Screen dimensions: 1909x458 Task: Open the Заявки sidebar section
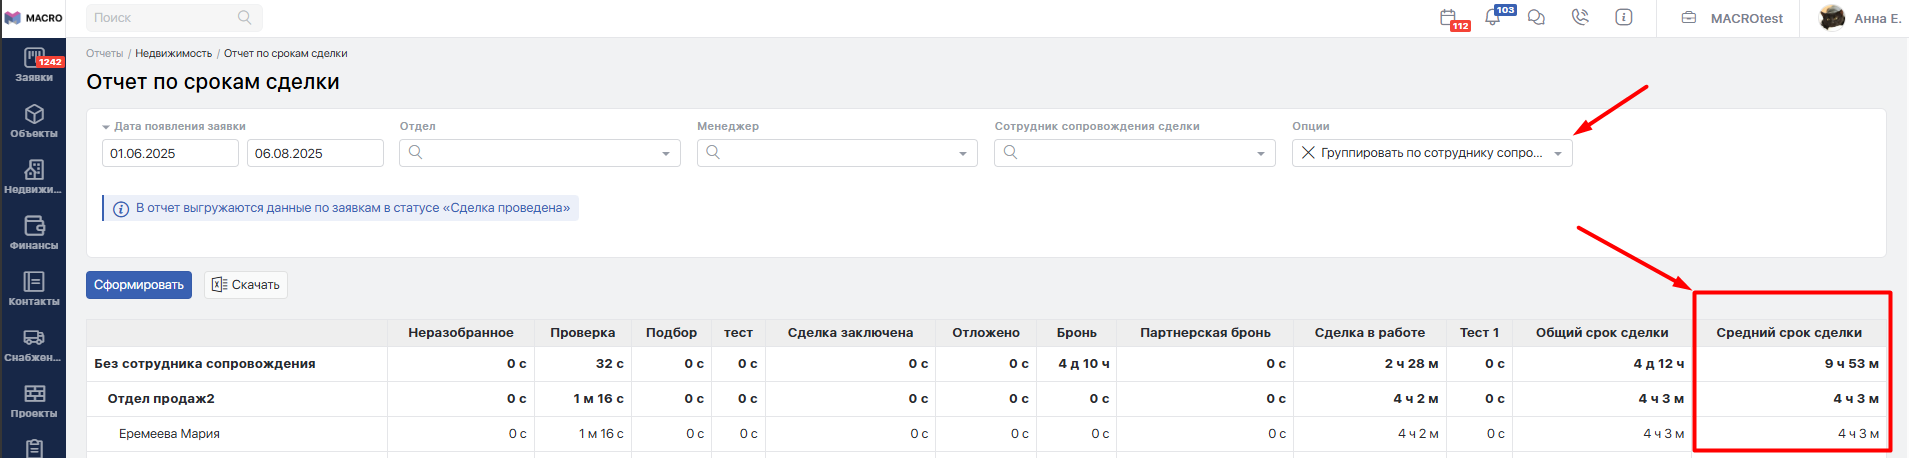(34, 66)
